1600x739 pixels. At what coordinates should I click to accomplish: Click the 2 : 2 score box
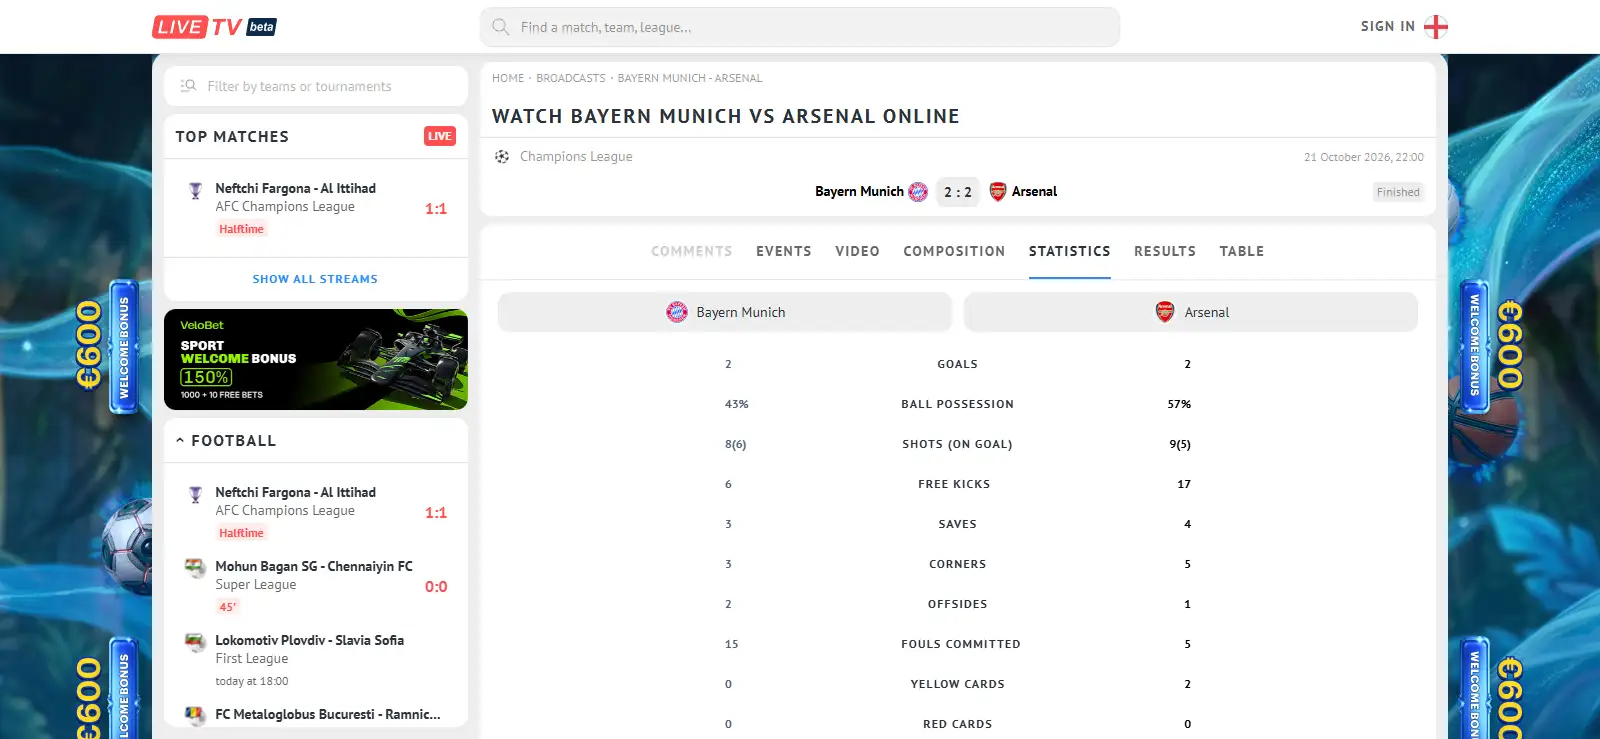pyautogui.click(x=958, y=192)
